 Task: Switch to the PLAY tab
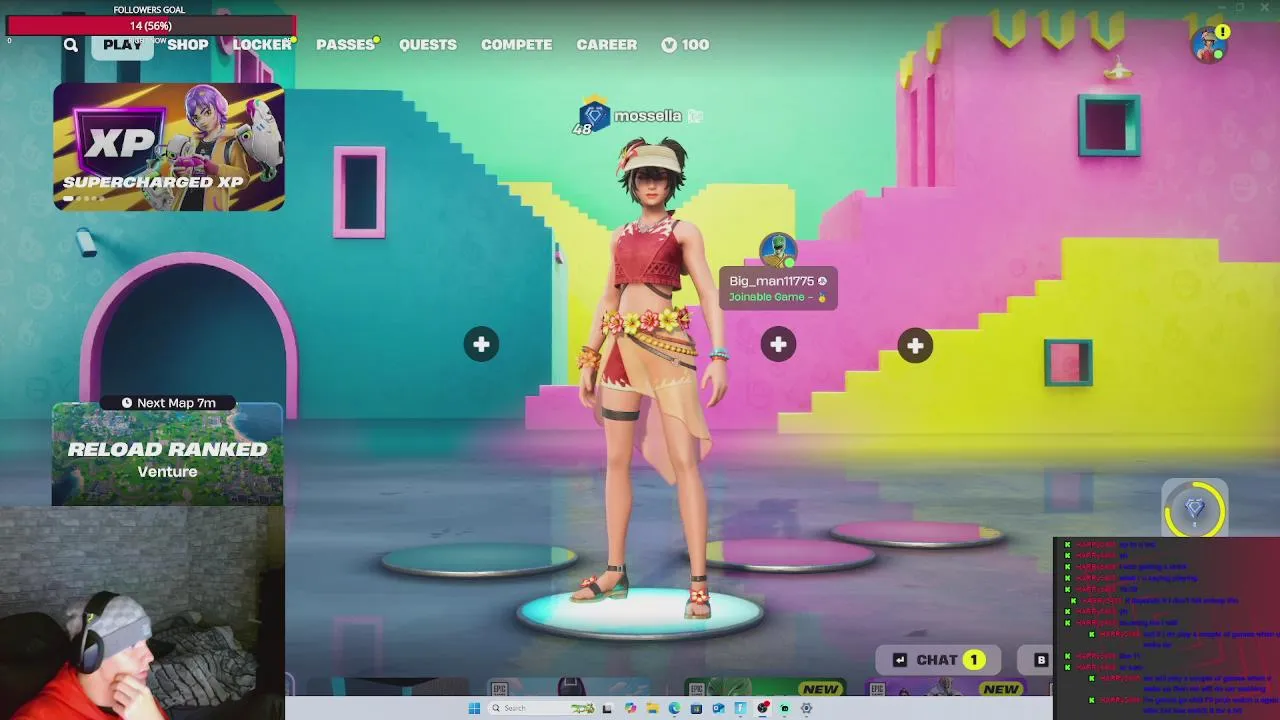click(122, 45)
